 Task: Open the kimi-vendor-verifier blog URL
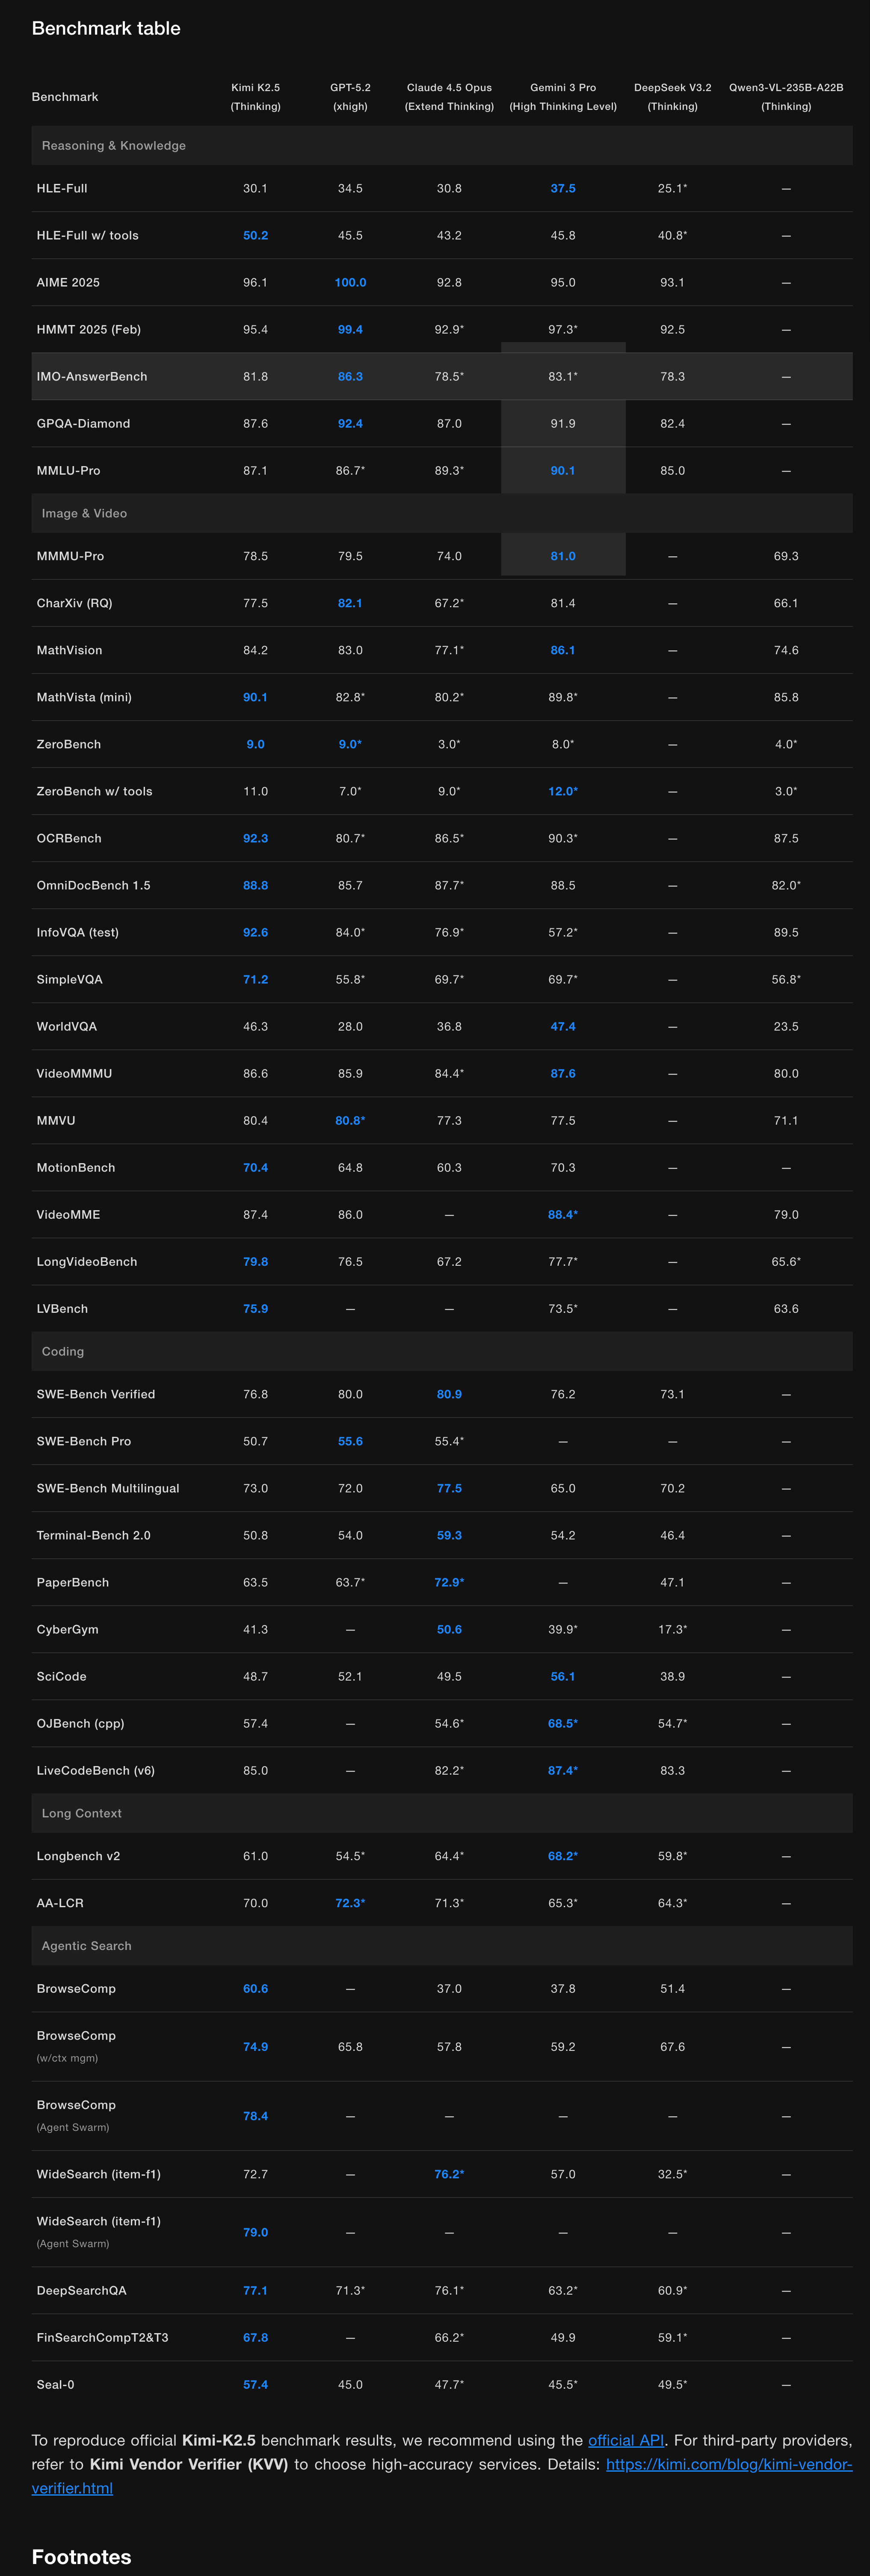click(x=728, y=2464)
